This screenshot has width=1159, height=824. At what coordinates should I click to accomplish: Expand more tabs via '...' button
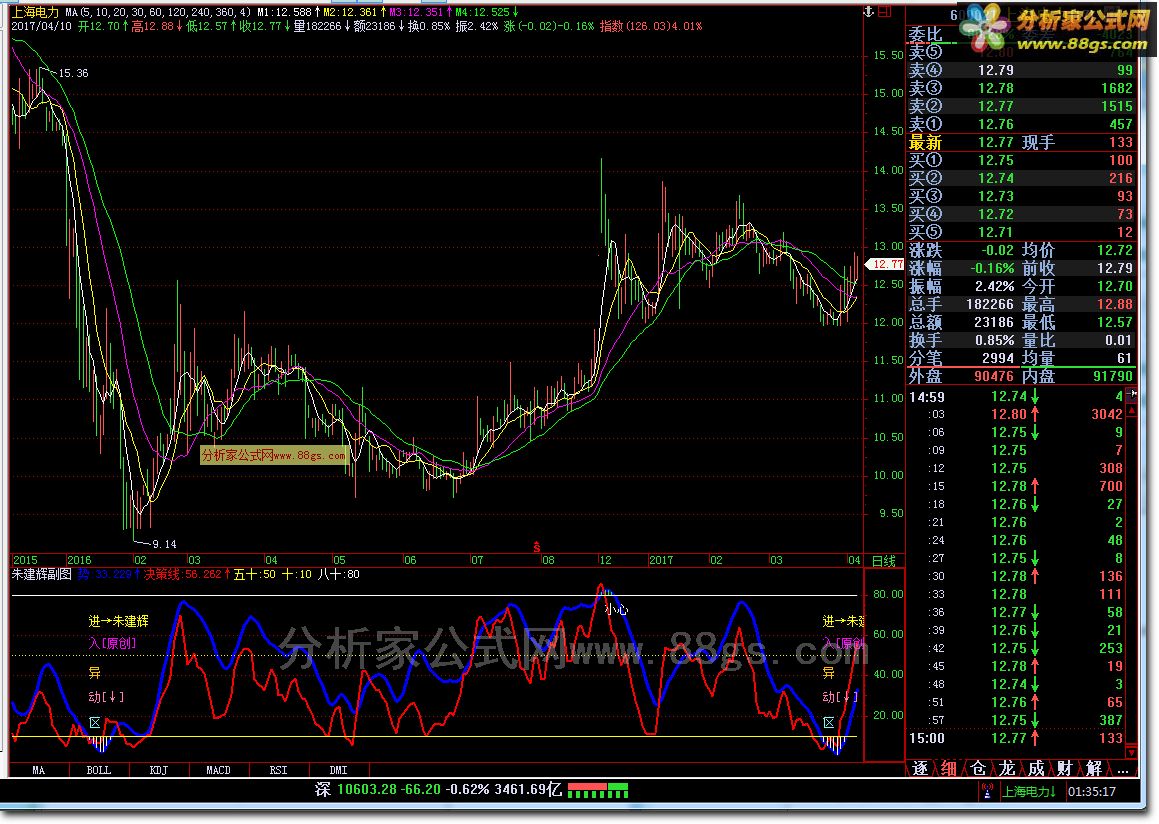[x=1123, y=769]
